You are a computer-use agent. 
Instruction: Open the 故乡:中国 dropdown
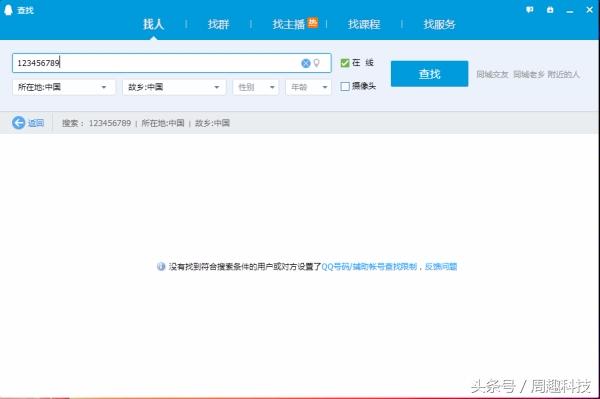point(174,87)
